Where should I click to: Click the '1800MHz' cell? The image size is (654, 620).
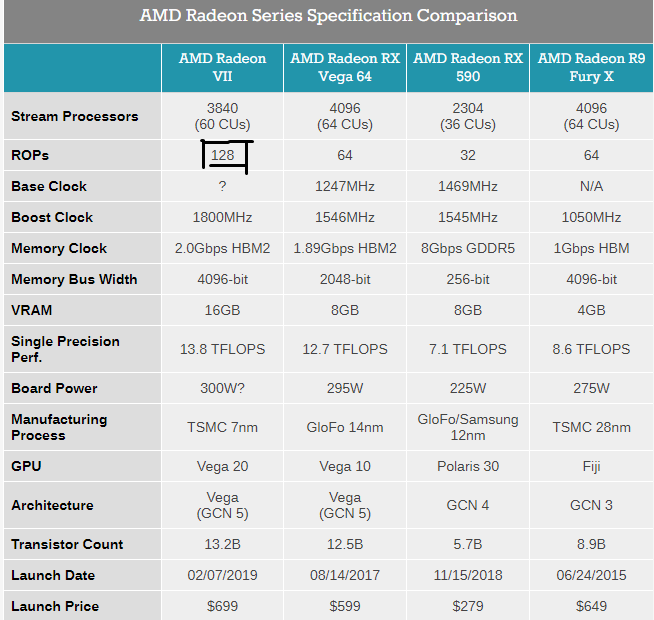[222, 217]
